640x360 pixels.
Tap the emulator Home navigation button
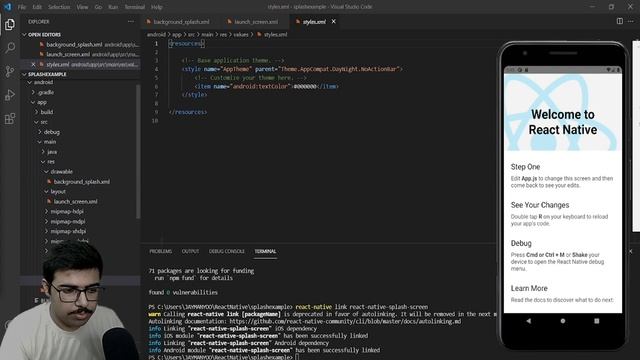(x=563, y=321)
